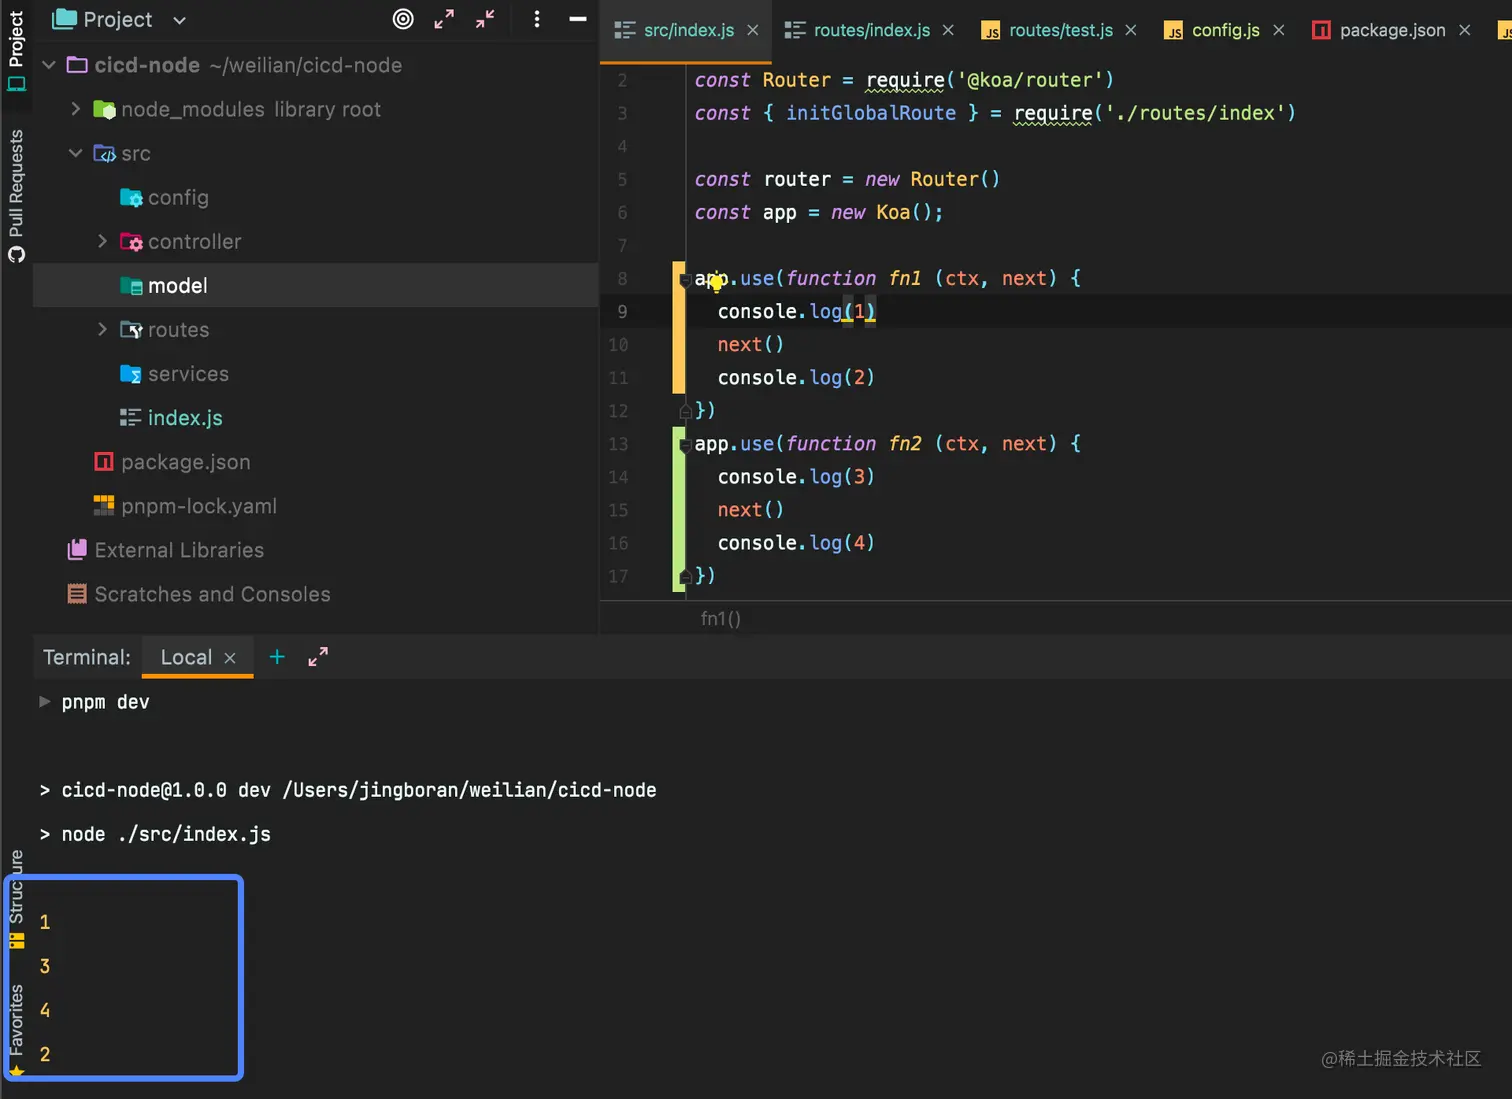The image size is (1512, 1099).
Task: Click the pnpm dev command in terminal
Action: tap(105, 702)
